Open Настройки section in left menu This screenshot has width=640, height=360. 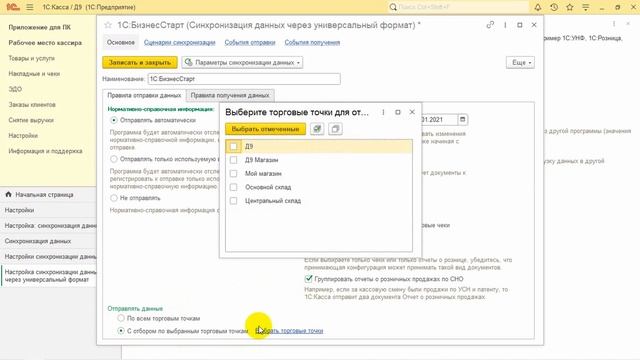point(23,135)
